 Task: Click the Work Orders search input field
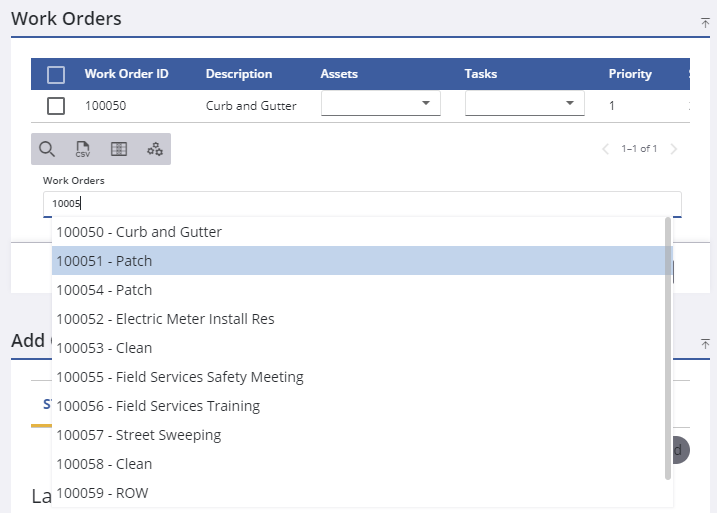click(360, 203)
